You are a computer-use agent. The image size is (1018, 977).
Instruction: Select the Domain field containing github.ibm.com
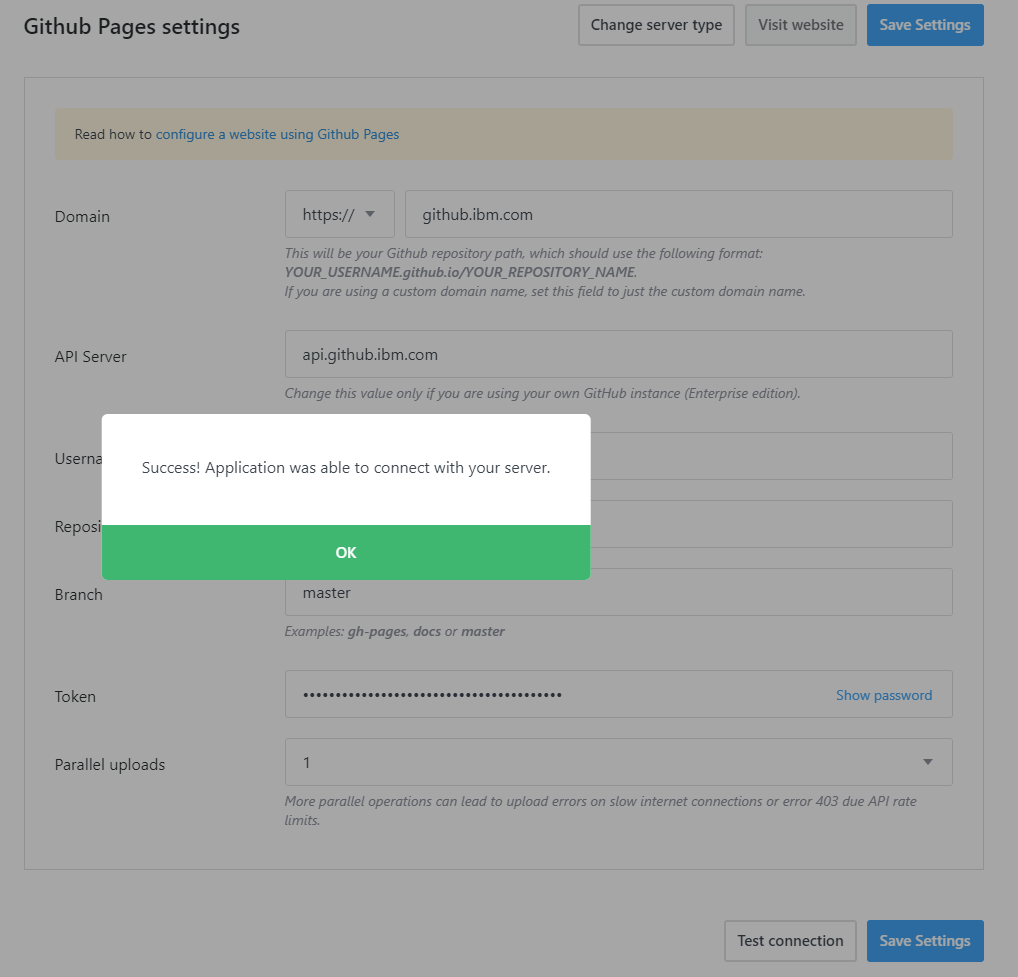pos(618,213)
